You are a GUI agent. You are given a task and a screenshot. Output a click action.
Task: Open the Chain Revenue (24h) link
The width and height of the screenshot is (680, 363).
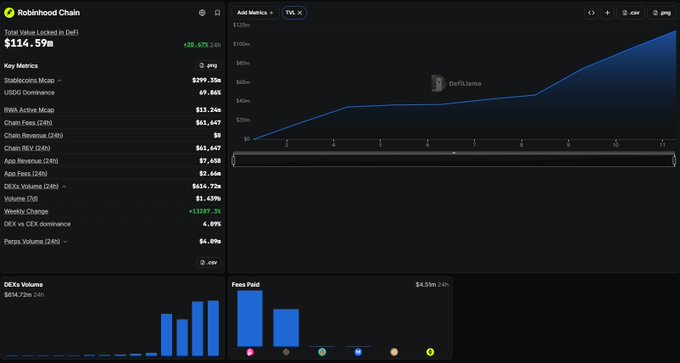tap(33, 135)
